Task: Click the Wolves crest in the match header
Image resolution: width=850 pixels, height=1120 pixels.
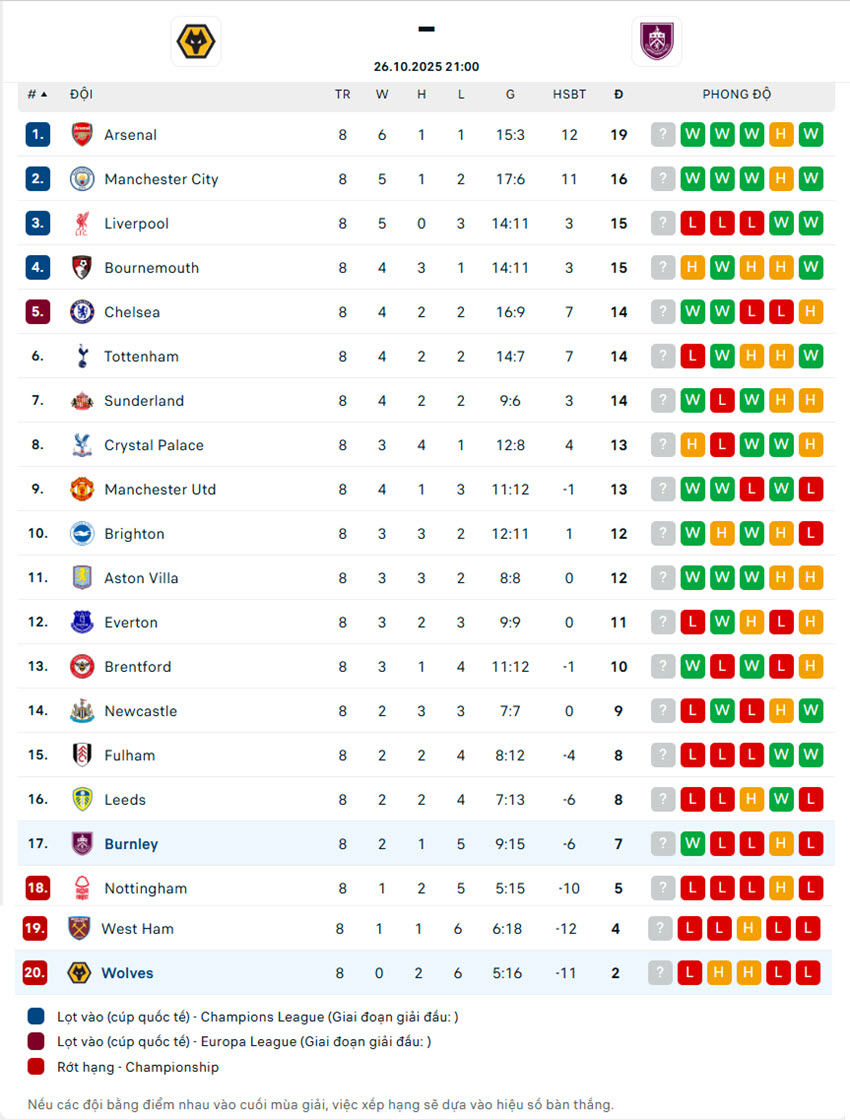Action: (x=196, y=42)
